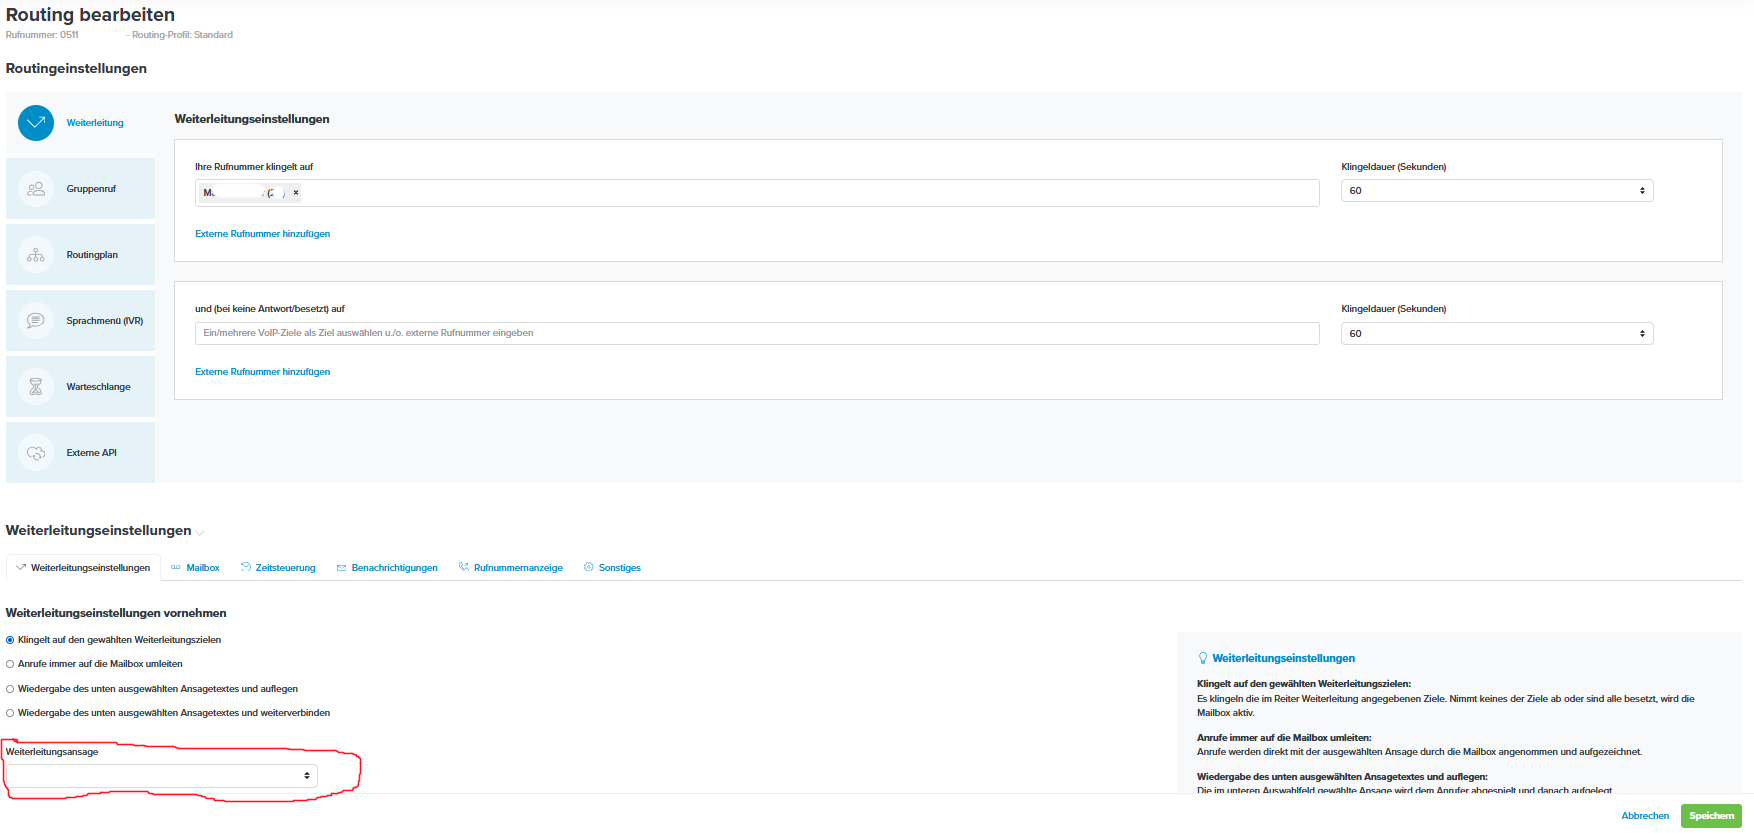Screen dimensions: 1754x833
Task: Expand the Weiterleitungsansage dropdown
Action: [162, 776]
